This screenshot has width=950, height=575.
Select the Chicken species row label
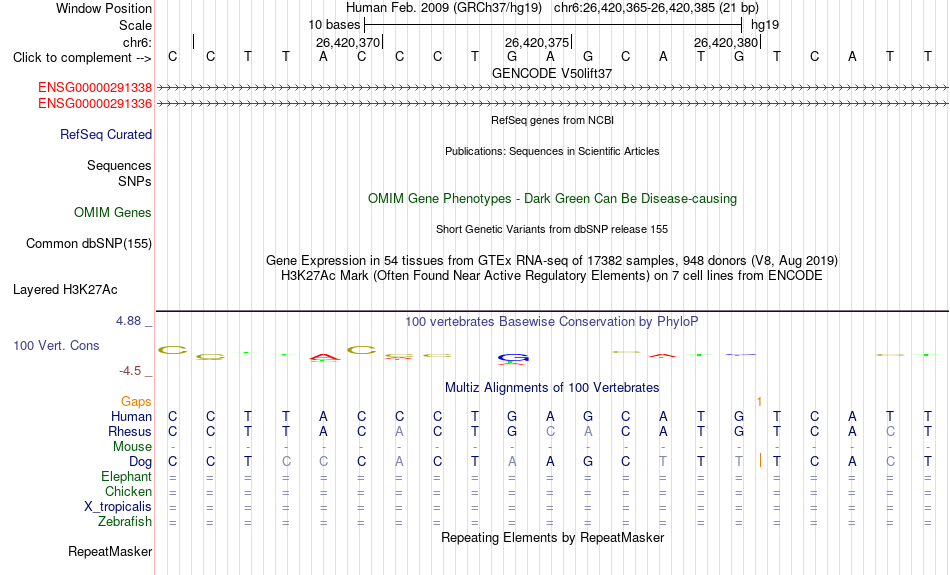[128, 491]
